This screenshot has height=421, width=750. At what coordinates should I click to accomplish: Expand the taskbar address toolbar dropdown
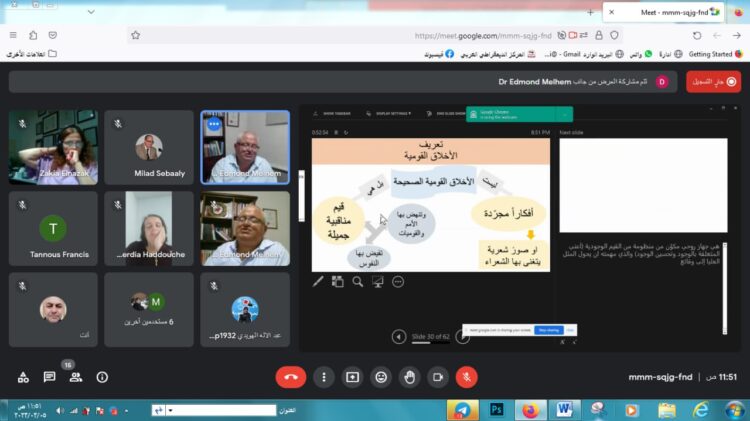170,410
